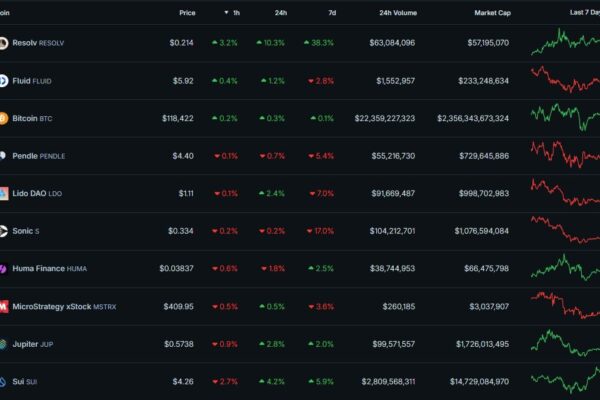
Task: Click Sui price $4.26
Action: 183,382
